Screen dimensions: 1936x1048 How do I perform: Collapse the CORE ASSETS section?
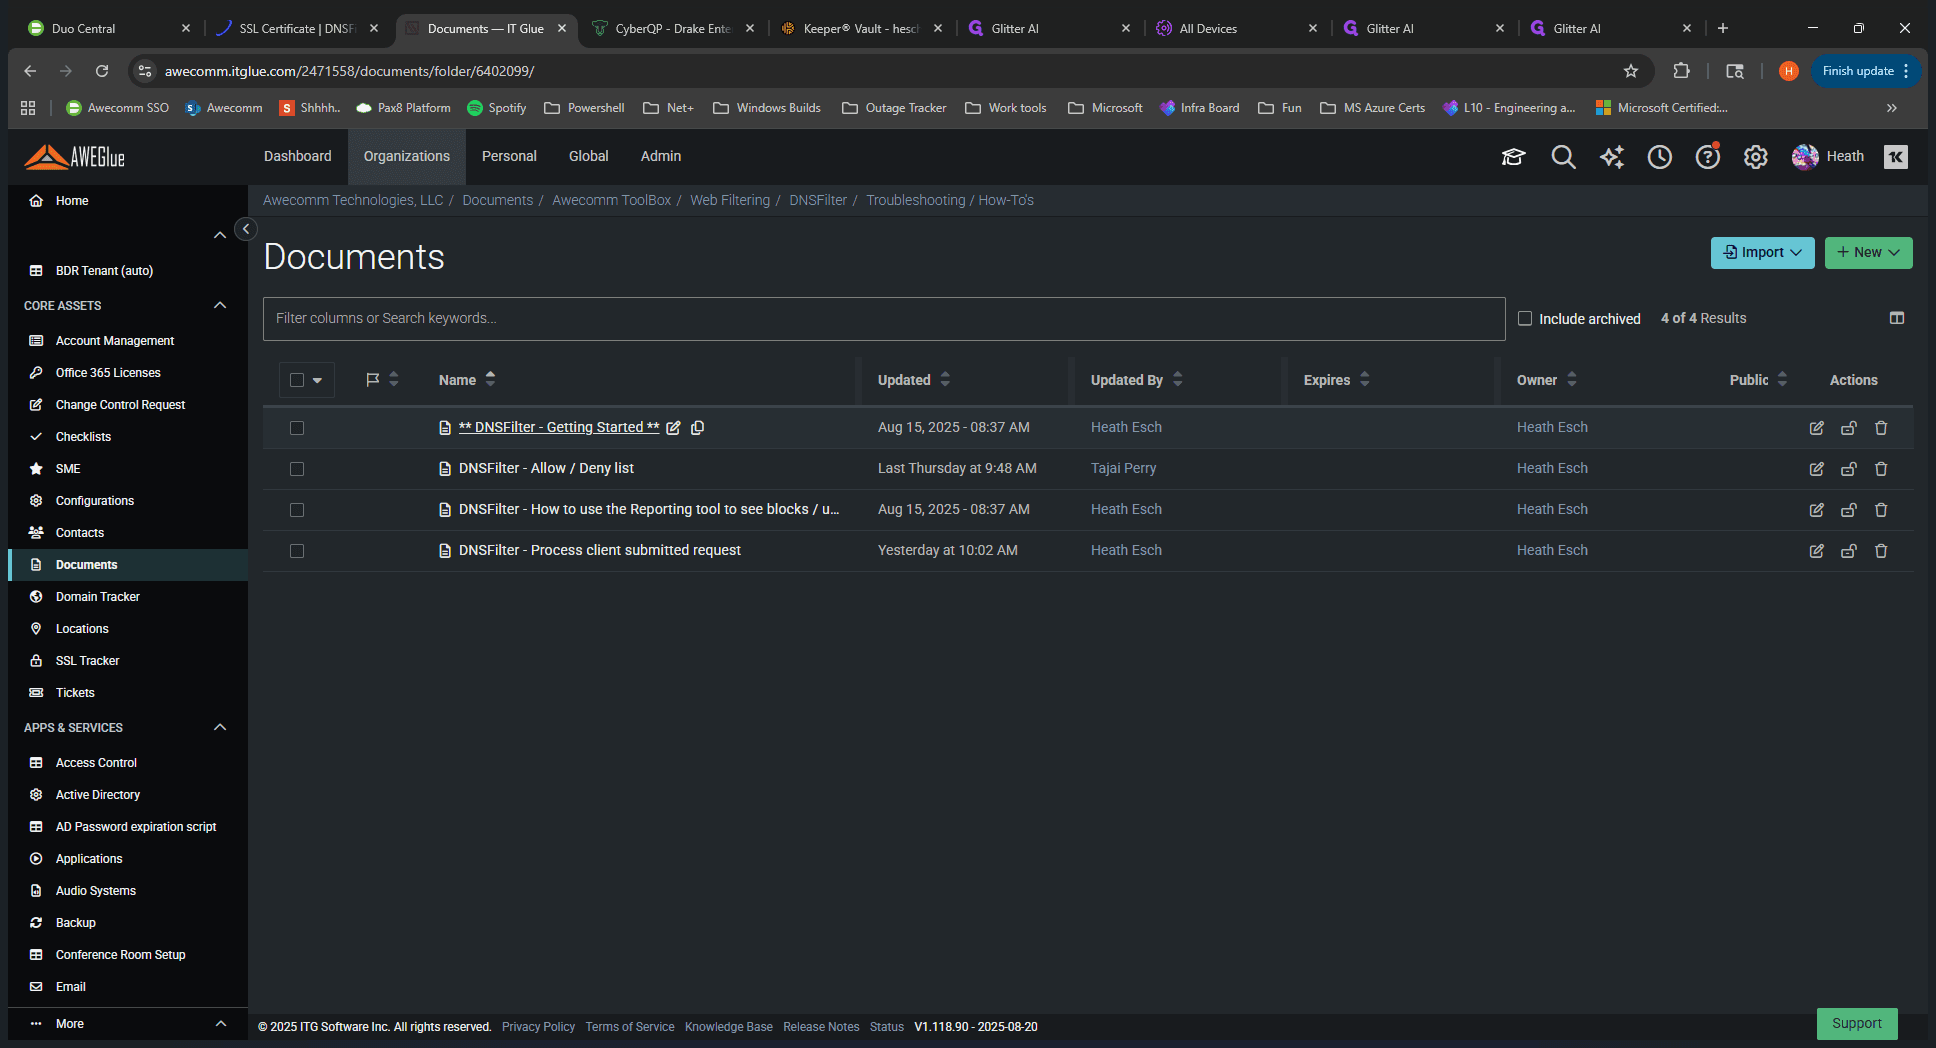click(x=220, y=305)
